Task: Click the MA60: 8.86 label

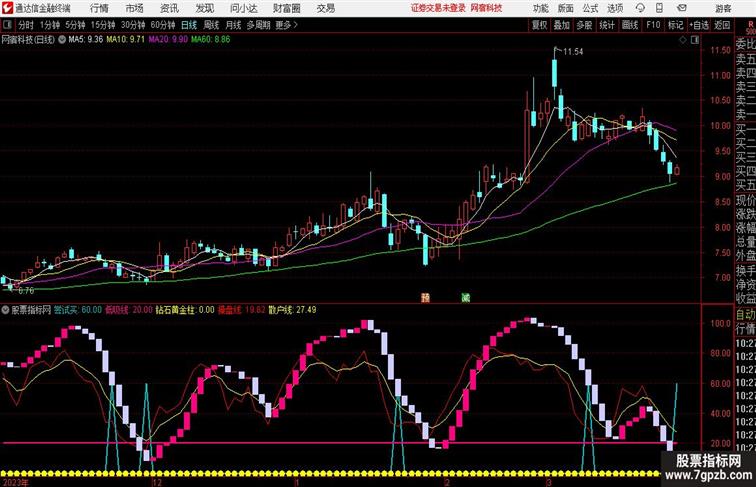Action: click(x=211, y=40)
